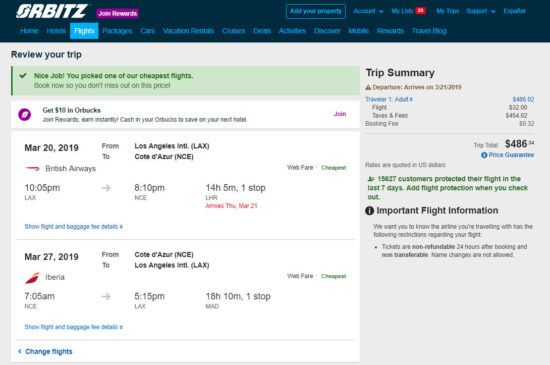The height and width of the screenshot is (365, 550).
Task: Click the departure warning triangle icon
Action: click(x=368, y=87)
